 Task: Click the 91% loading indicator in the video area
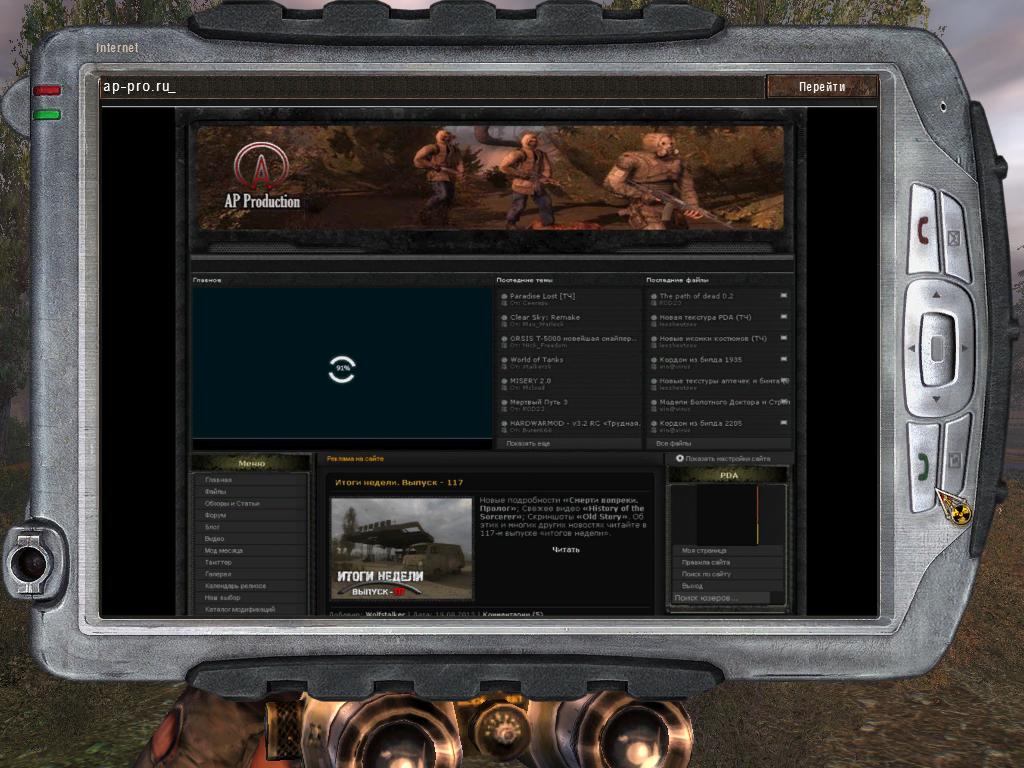pos(342,369)
